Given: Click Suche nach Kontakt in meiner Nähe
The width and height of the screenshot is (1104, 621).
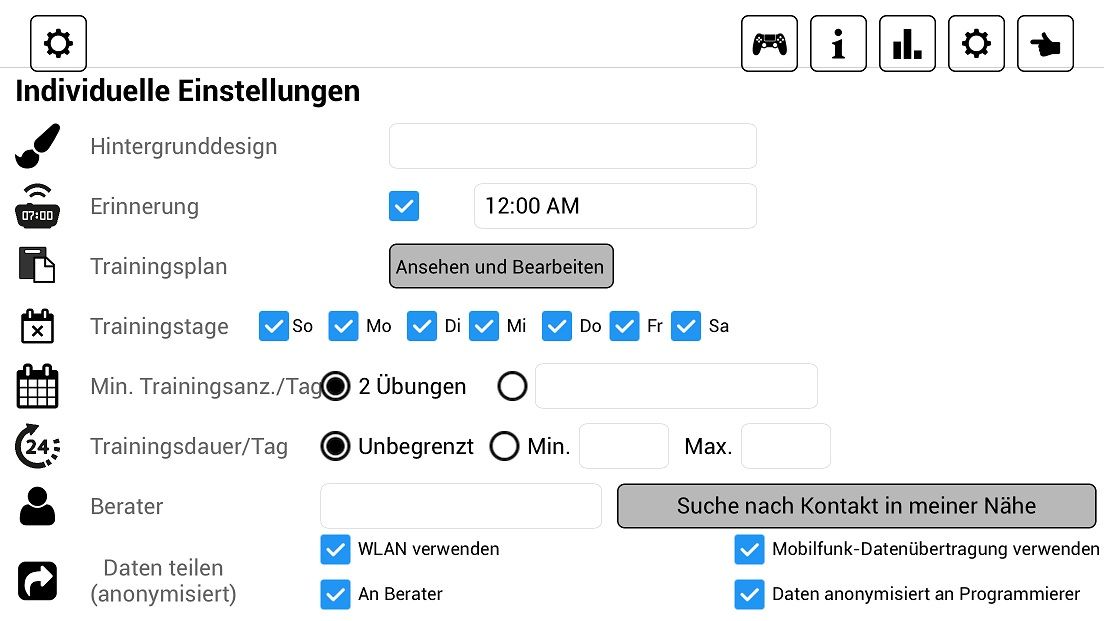Looking at the screenshot, I should tap(856, 506).
